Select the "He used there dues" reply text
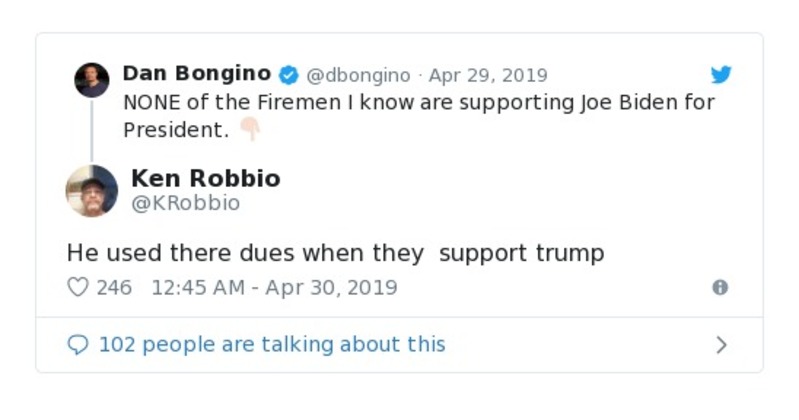This screenshot has height=420, width=799. pos(335,253)
